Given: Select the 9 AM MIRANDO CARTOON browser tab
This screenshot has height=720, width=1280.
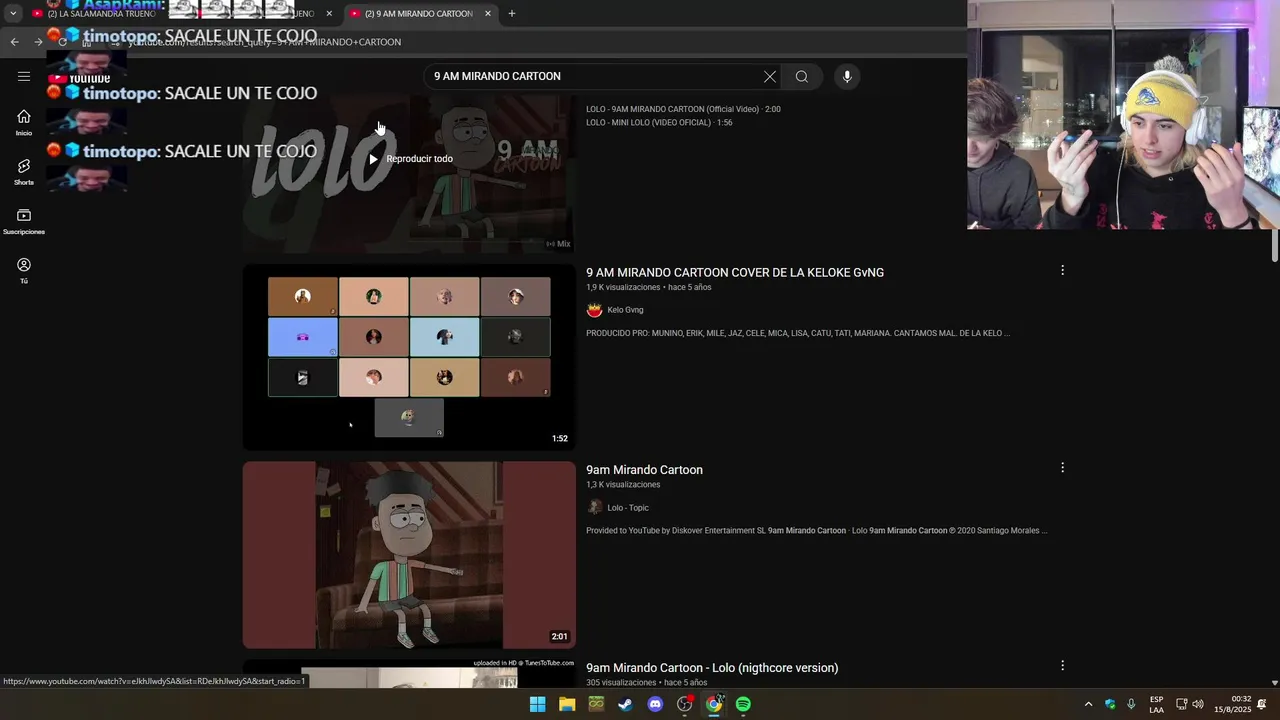Looking at the screenshot, I should coord(418,14).
